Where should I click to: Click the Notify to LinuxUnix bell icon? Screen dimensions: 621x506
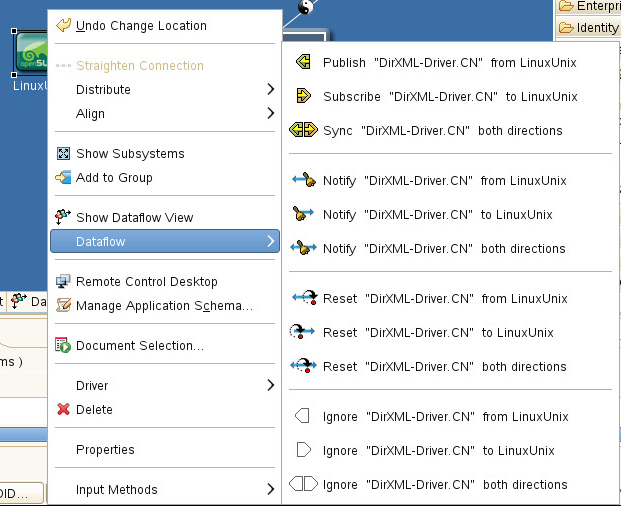303,214
